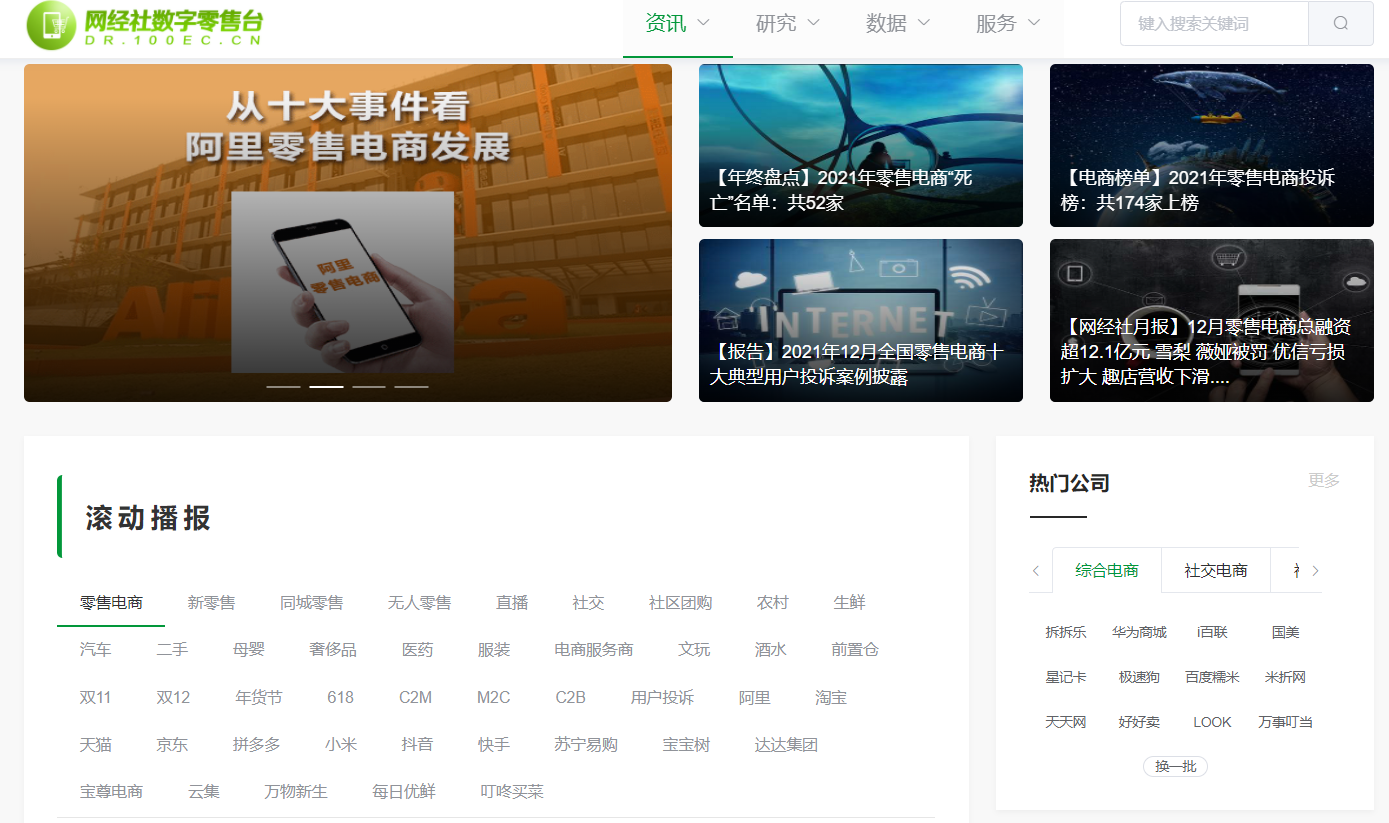Screen dimensions: 1389x823
Task: Open the 数据 dropdown menu
Action: pos(897,24)
